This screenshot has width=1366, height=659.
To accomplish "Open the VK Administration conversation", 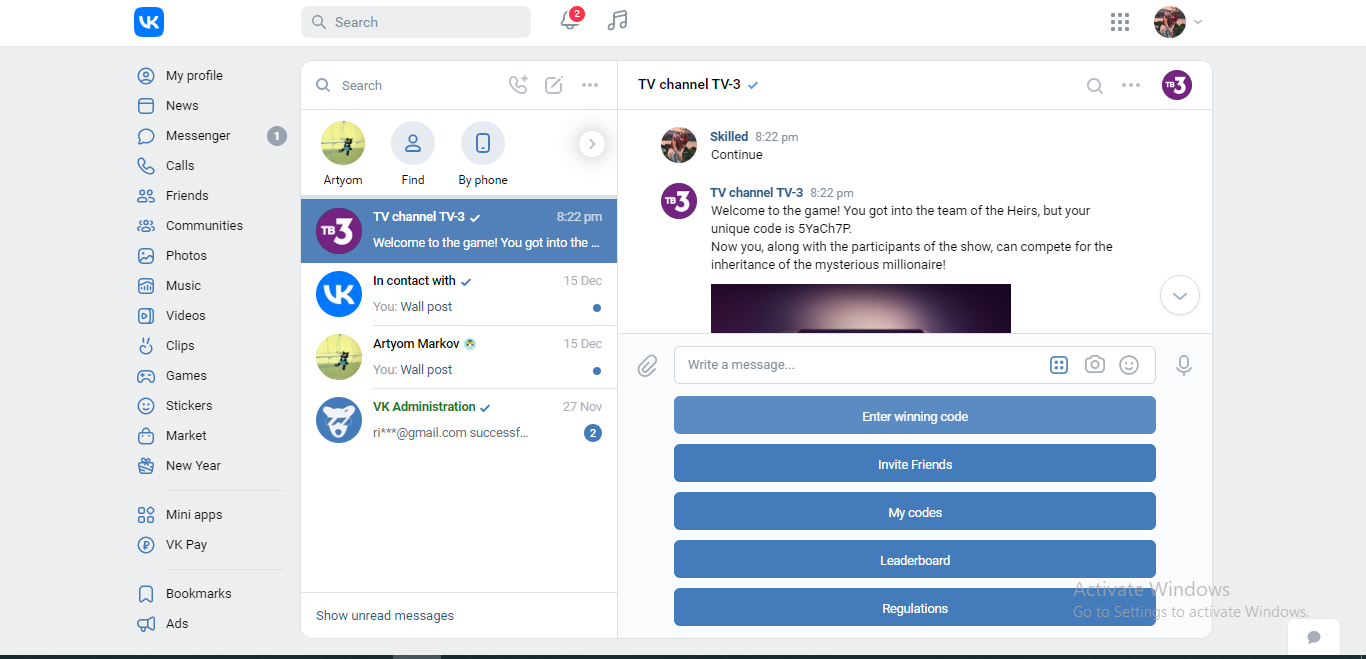I will [459, 420].
